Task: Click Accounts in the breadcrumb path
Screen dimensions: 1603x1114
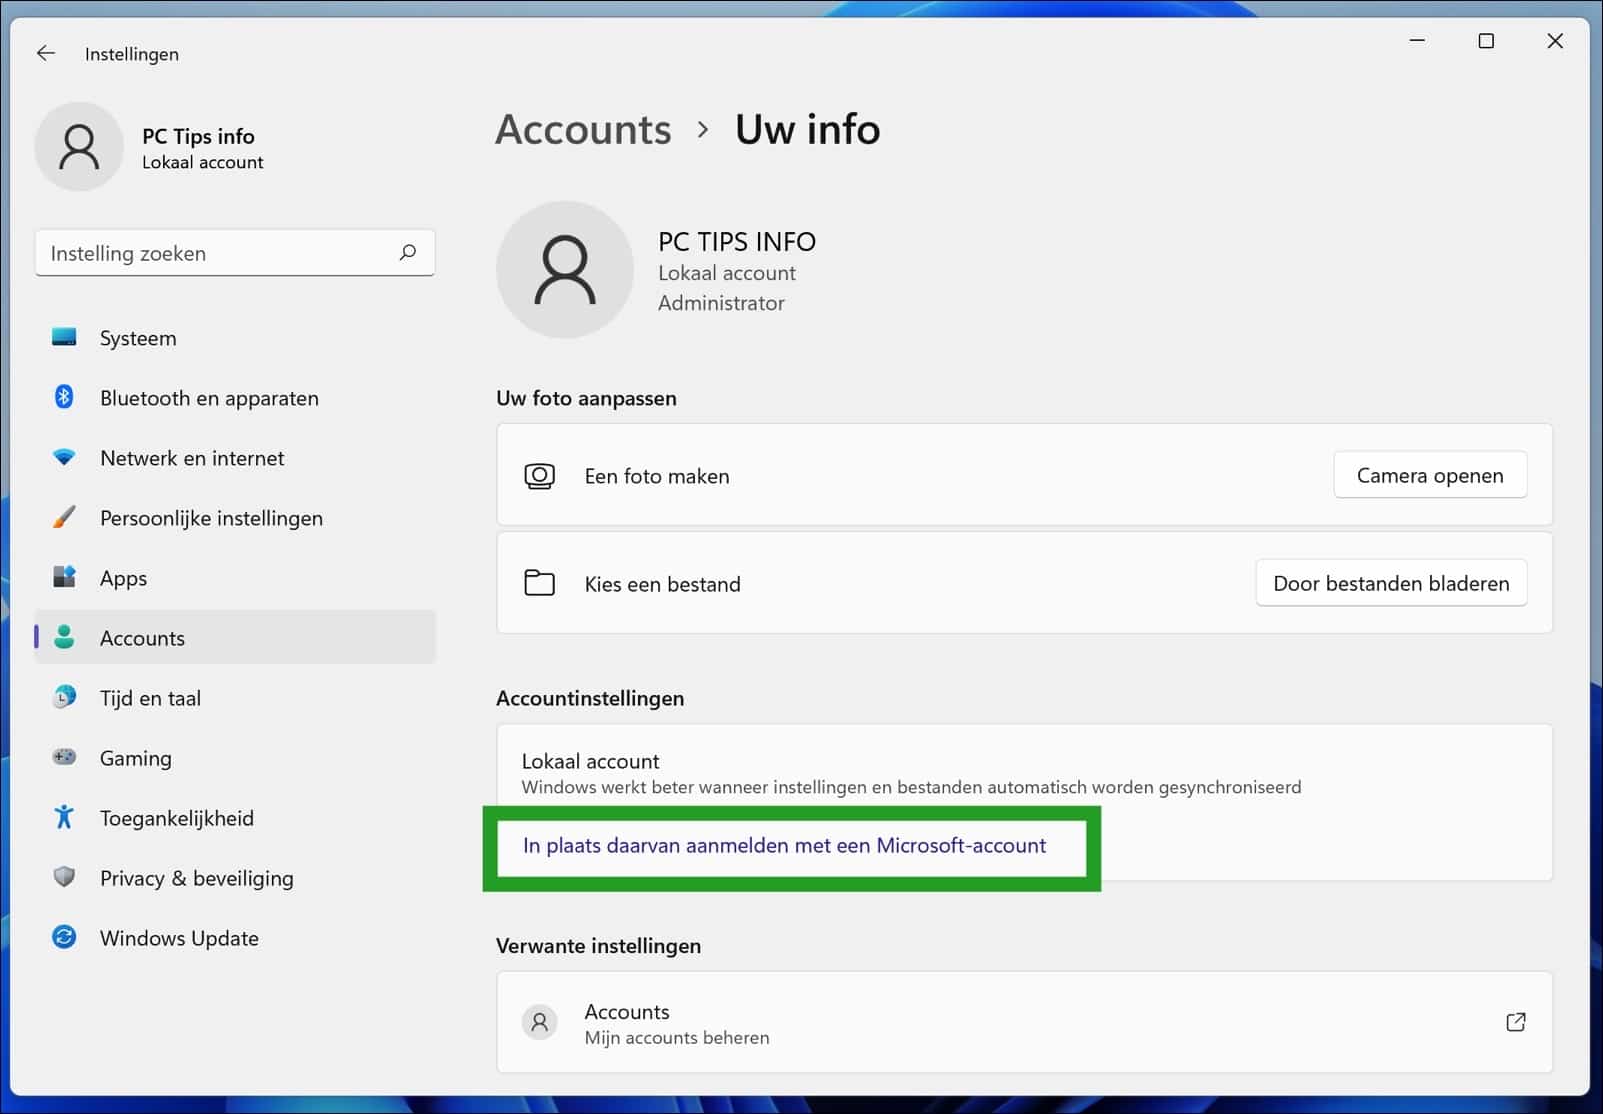Action: [583, 129]
